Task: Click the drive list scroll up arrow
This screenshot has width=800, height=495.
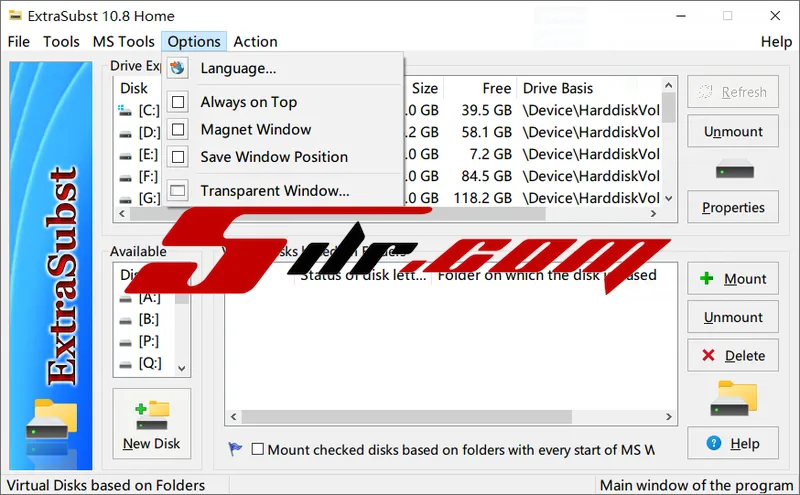Action: pos(669,85)
